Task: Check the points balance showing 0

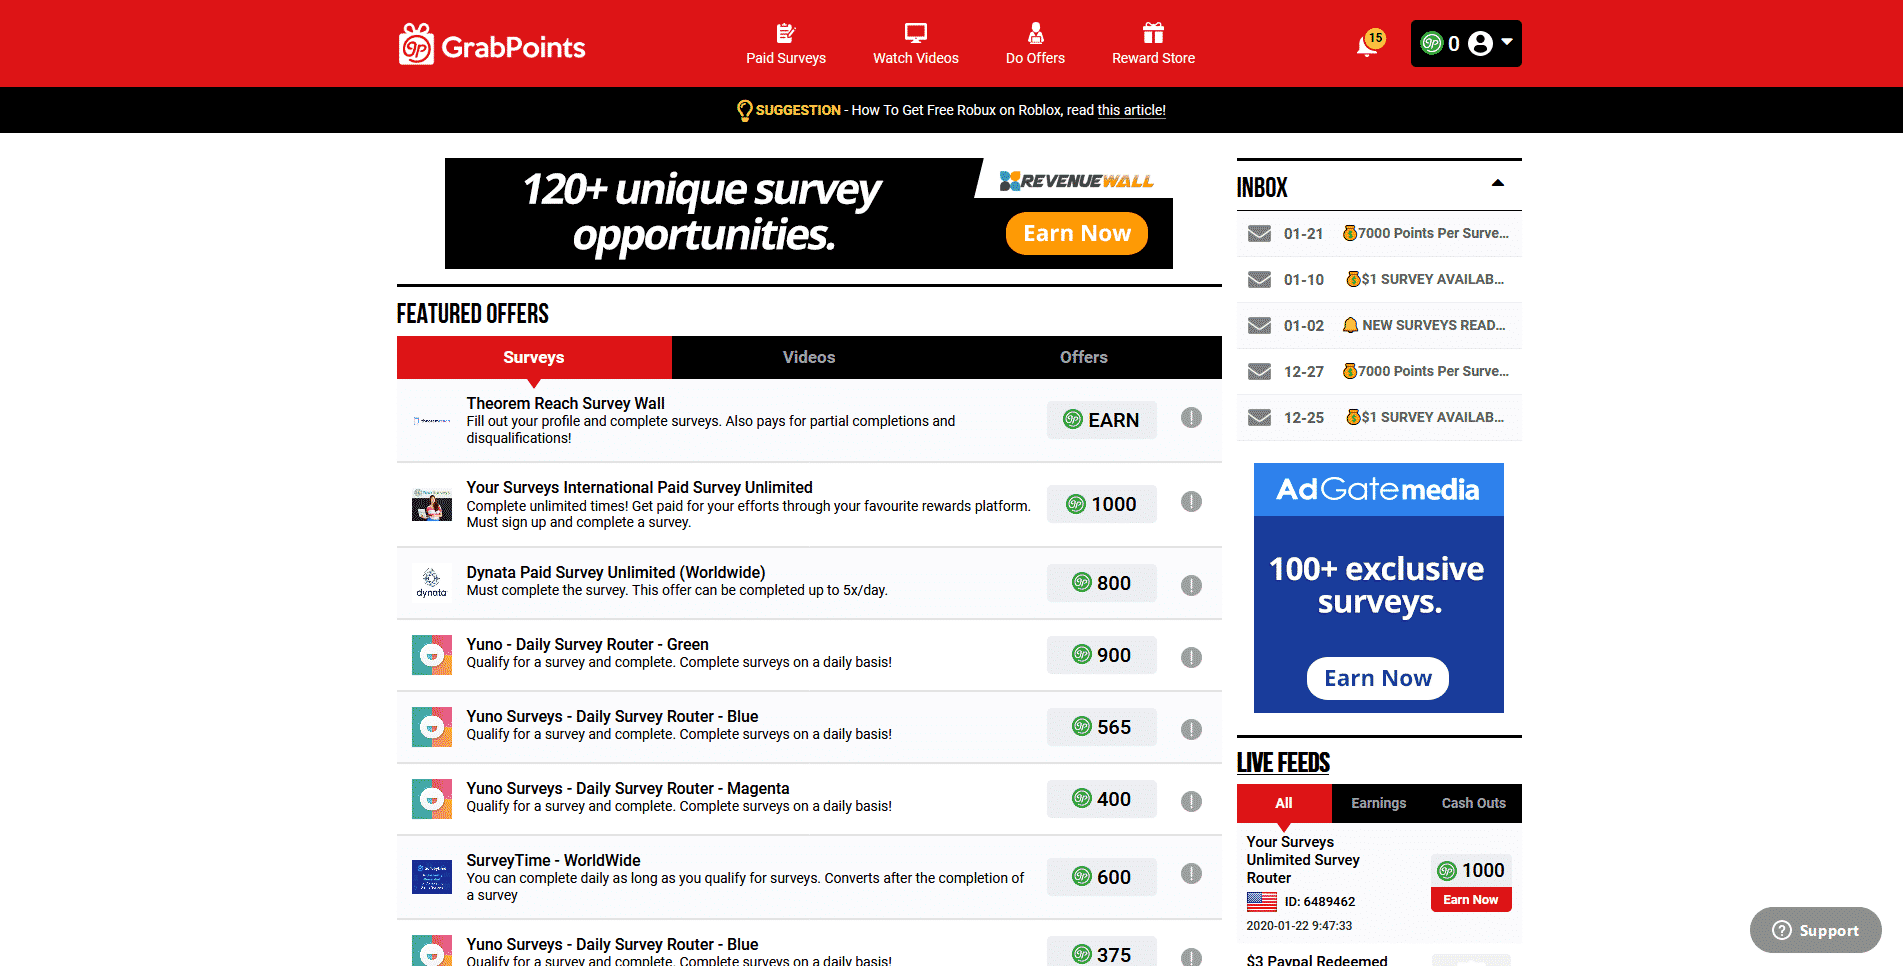Action: click(1440, 43)
